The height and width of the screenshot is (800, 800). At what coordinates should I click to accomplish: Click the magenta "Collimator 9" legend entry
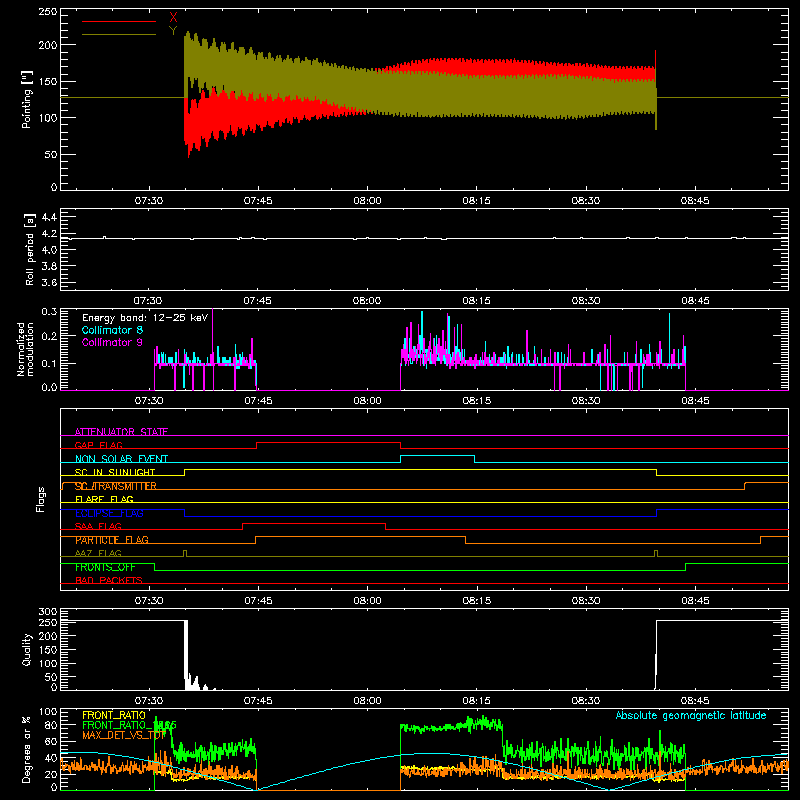(x=112, y=342)
